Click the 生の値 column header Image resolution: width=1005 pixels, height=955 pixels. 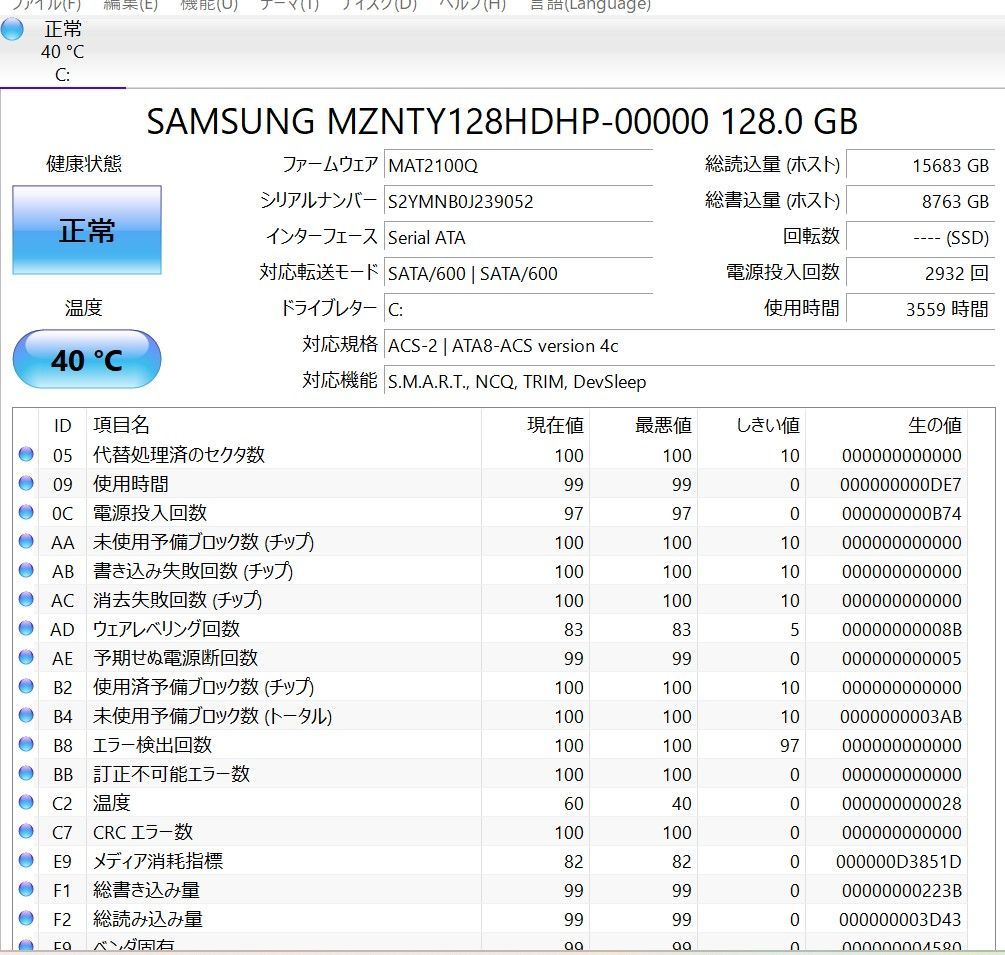click(934, 425)
